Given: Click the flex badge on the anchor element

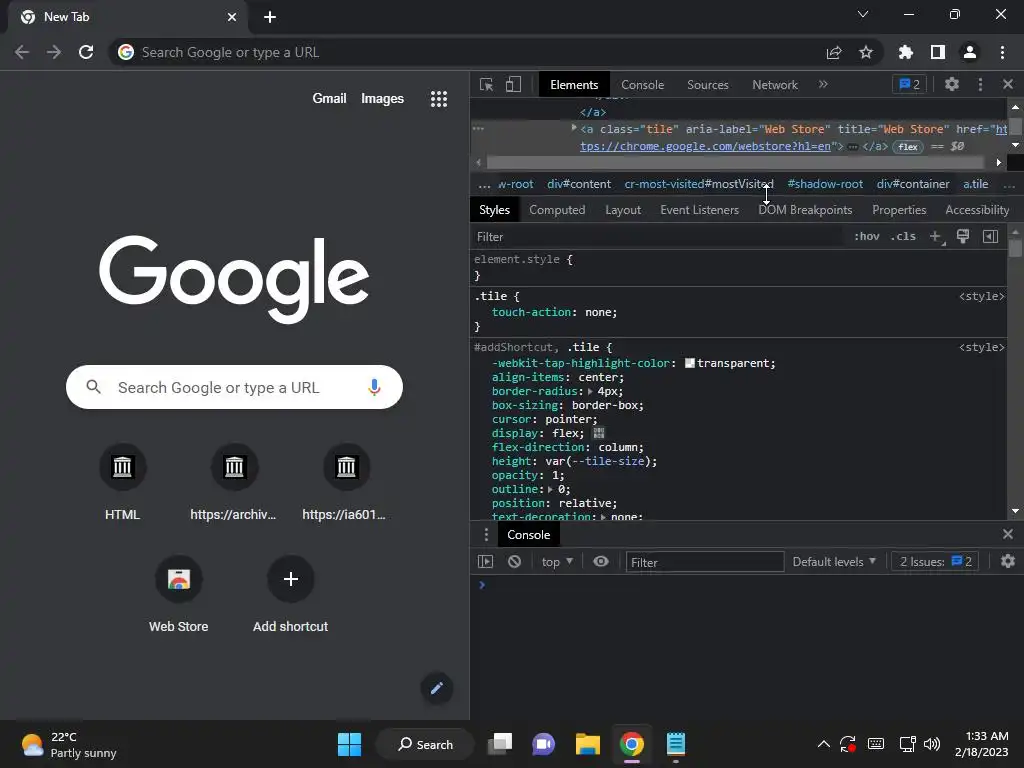Looking at the screenshot, I should click(x=908, y=147).
